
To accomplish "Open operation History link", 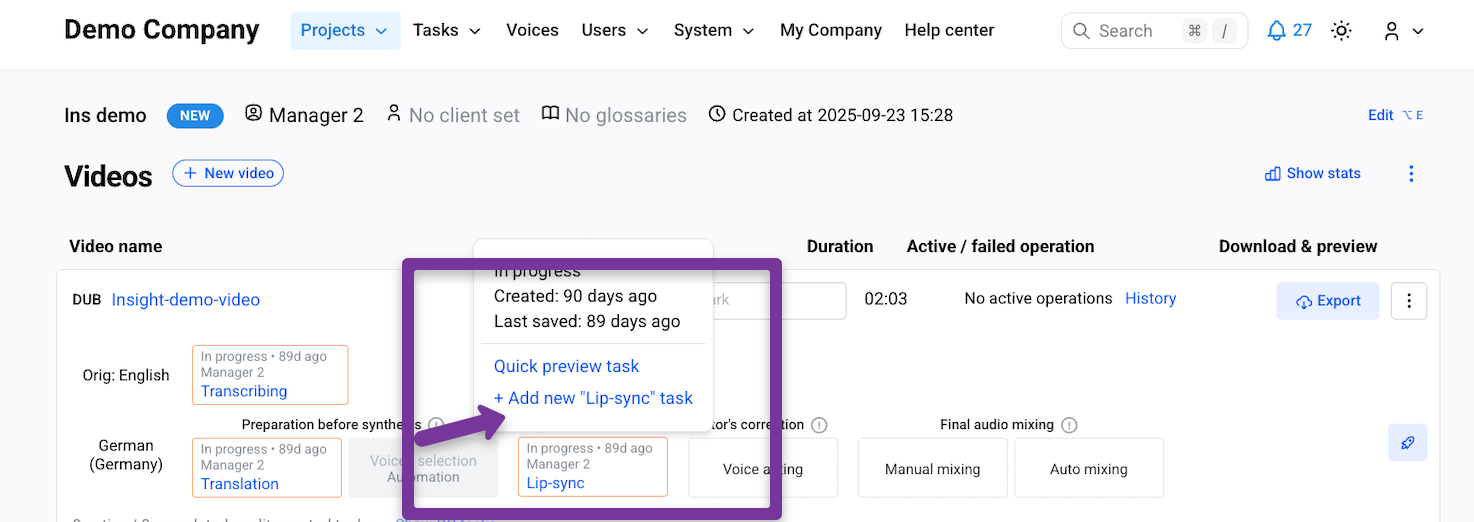I will click(x=1150, y=298).
